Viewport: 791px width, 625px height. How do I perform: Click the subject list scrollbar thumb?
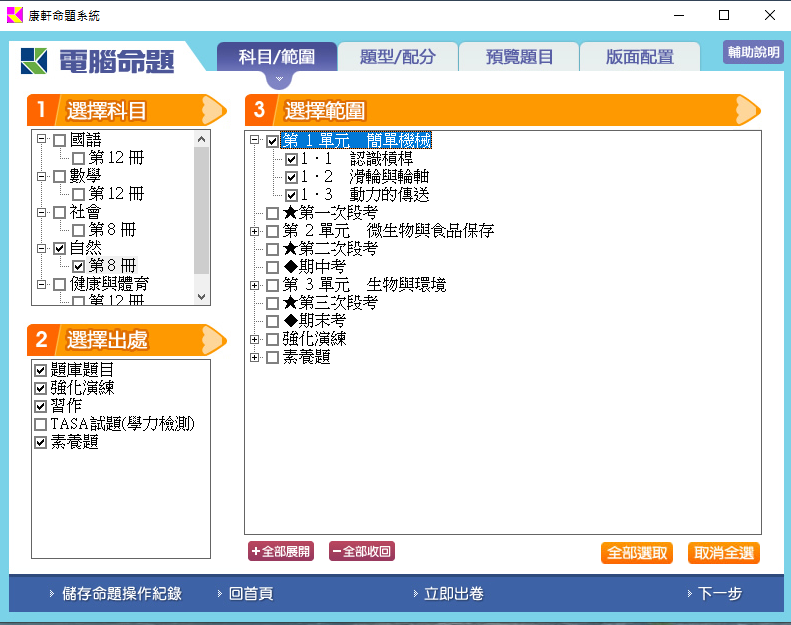tap(202, 210)
